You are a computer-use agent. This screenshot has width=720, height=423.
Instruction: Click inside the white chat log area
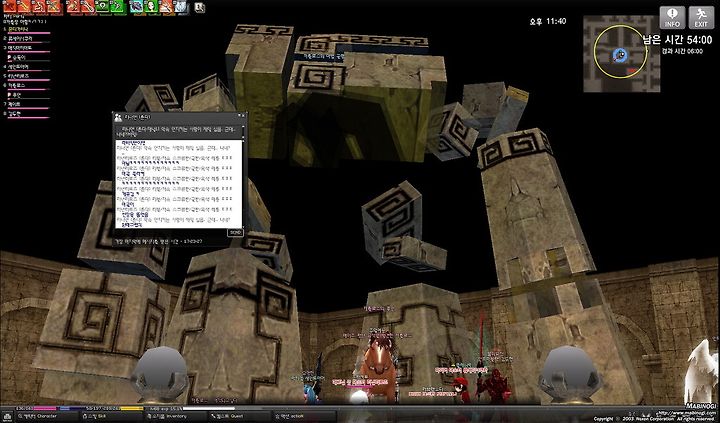[179, 184]
